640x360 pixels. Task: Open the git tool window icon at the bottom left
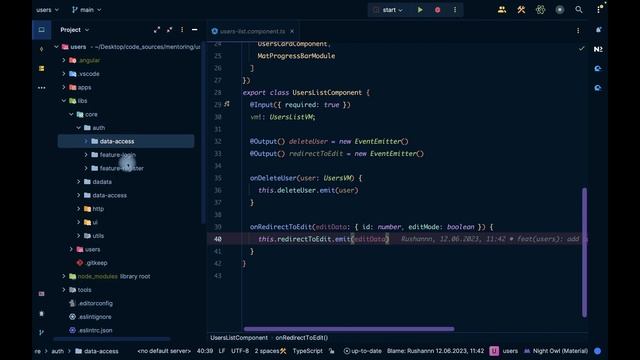pos(42,333)
